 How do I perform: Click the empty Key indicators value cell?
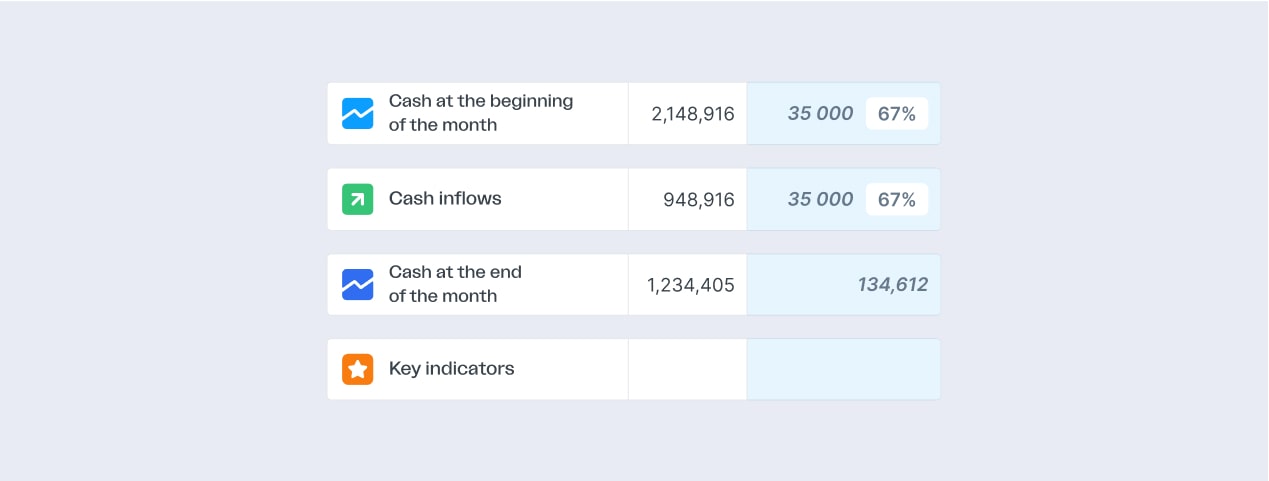point(687,369)
